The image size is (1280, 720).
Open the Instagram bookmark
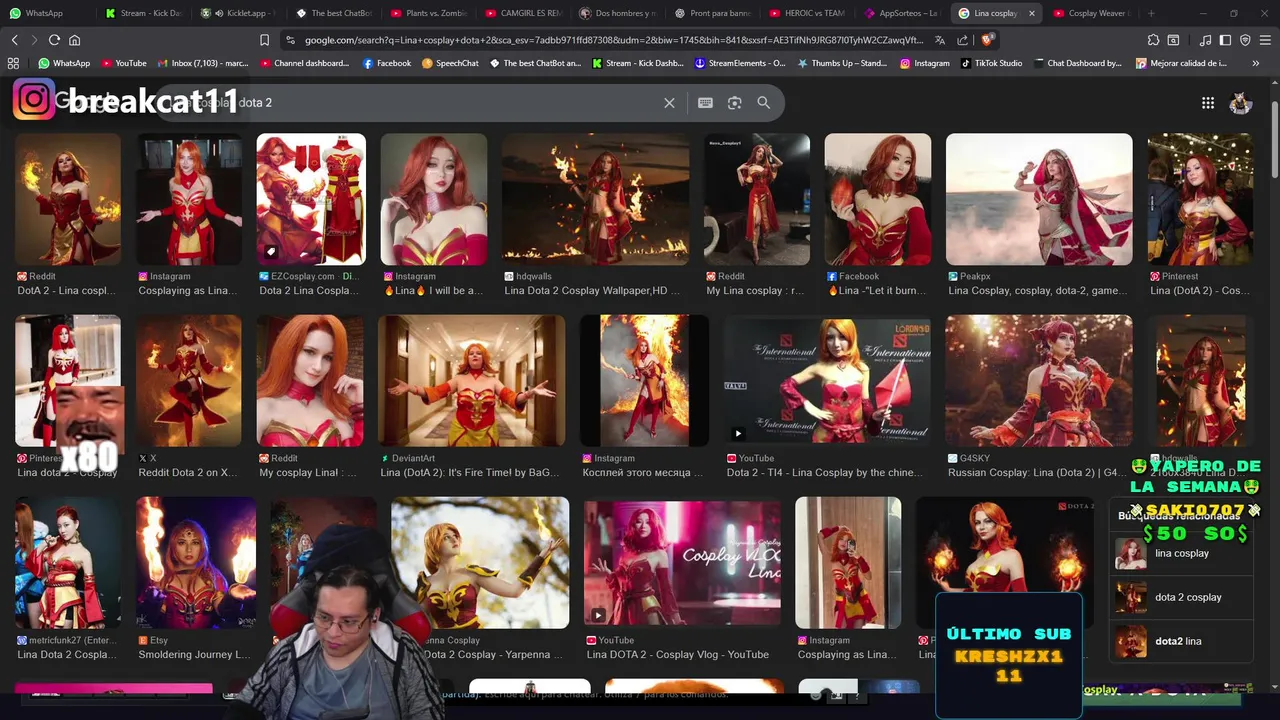coord(925,63)
